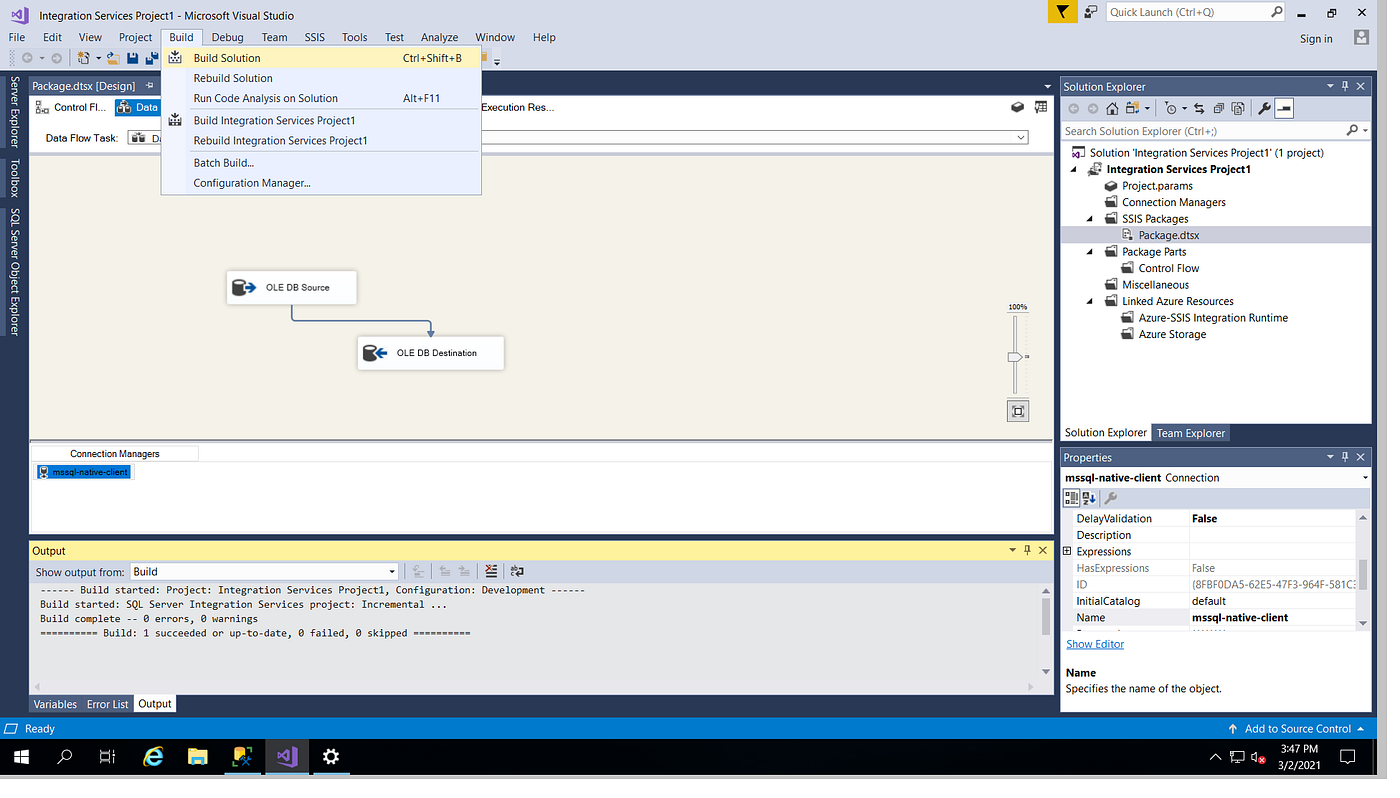Collapse the SSIS Packages folder
Viewport: 1400px width, 798px height.
point(1091,218)
